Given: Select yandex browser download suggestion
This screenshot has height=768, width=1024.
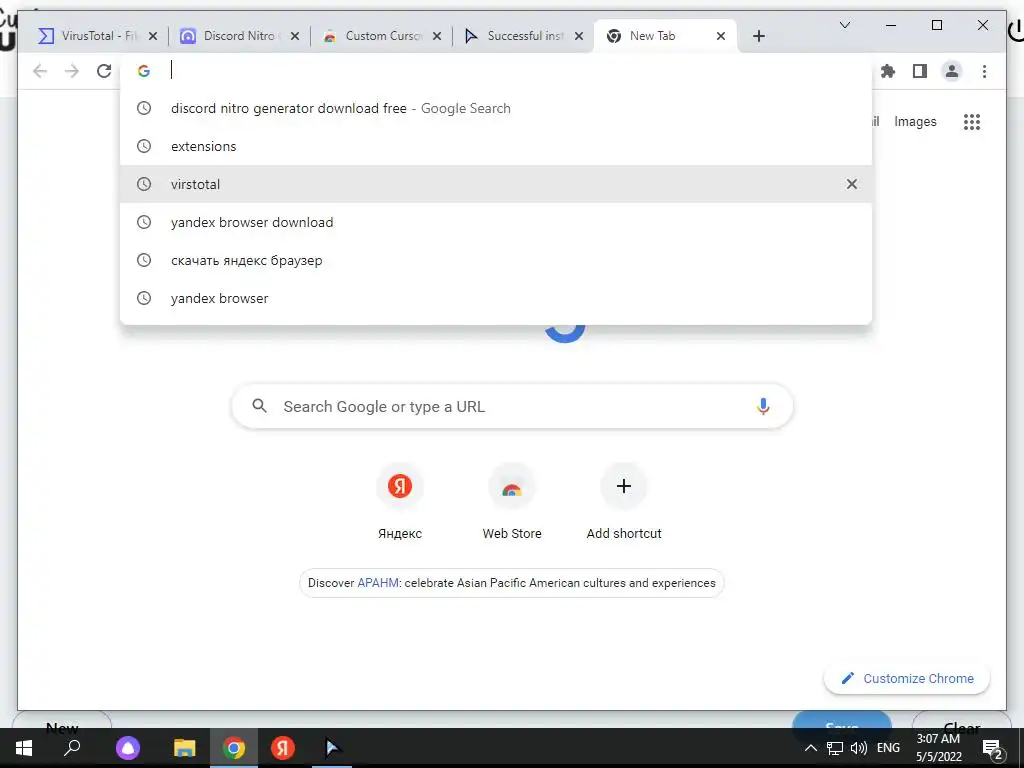Looking at the screenshot, I should [496, 222].
